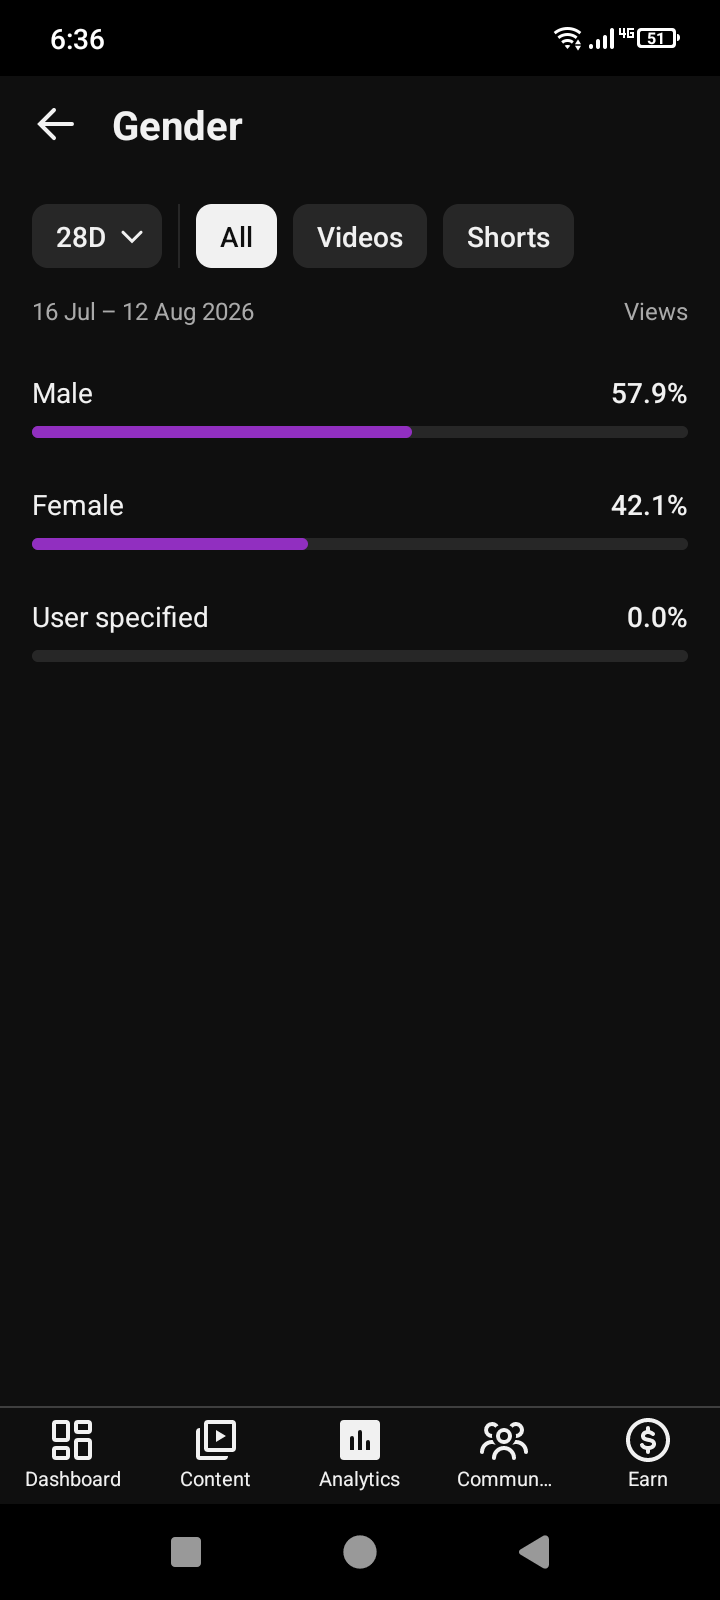Expand the 28D date range dropdown
Viewport: 720px width, 1600px height.
pos(97,236)
